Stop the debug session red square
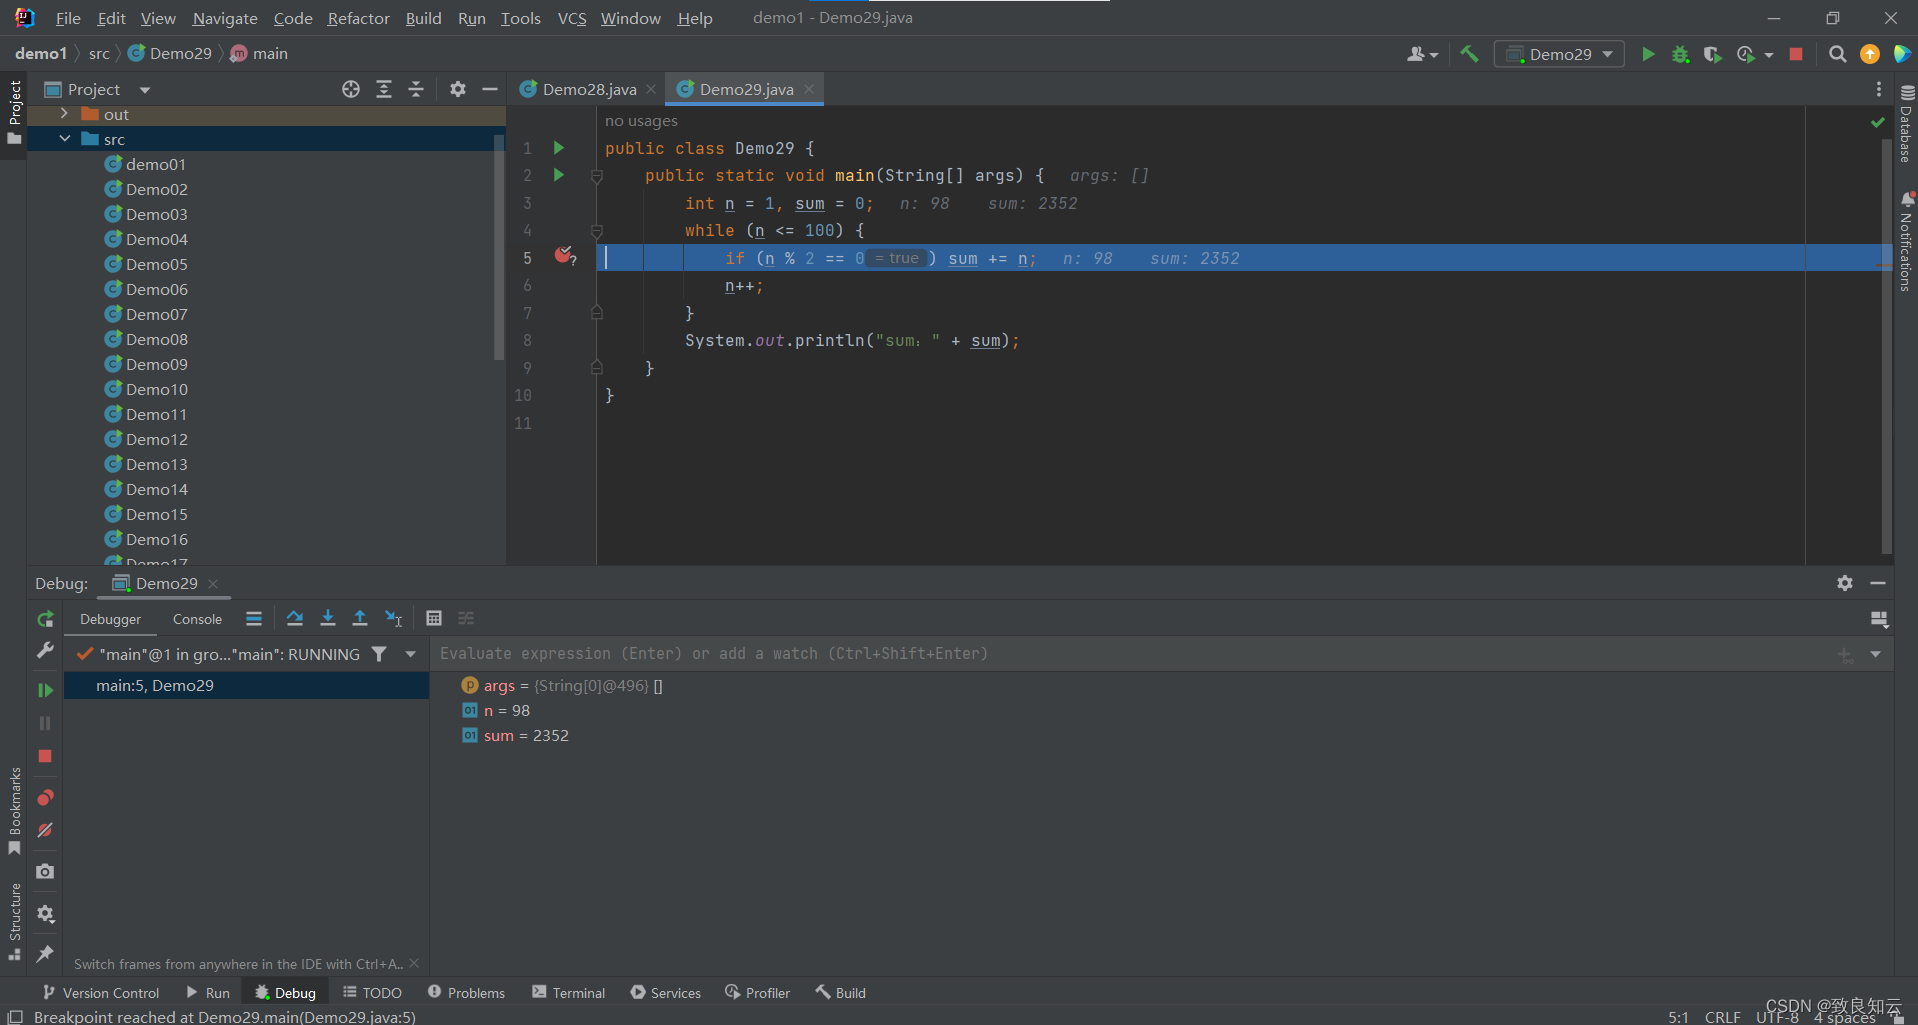Screen dimensions: 1918x1025 [45, 756]
